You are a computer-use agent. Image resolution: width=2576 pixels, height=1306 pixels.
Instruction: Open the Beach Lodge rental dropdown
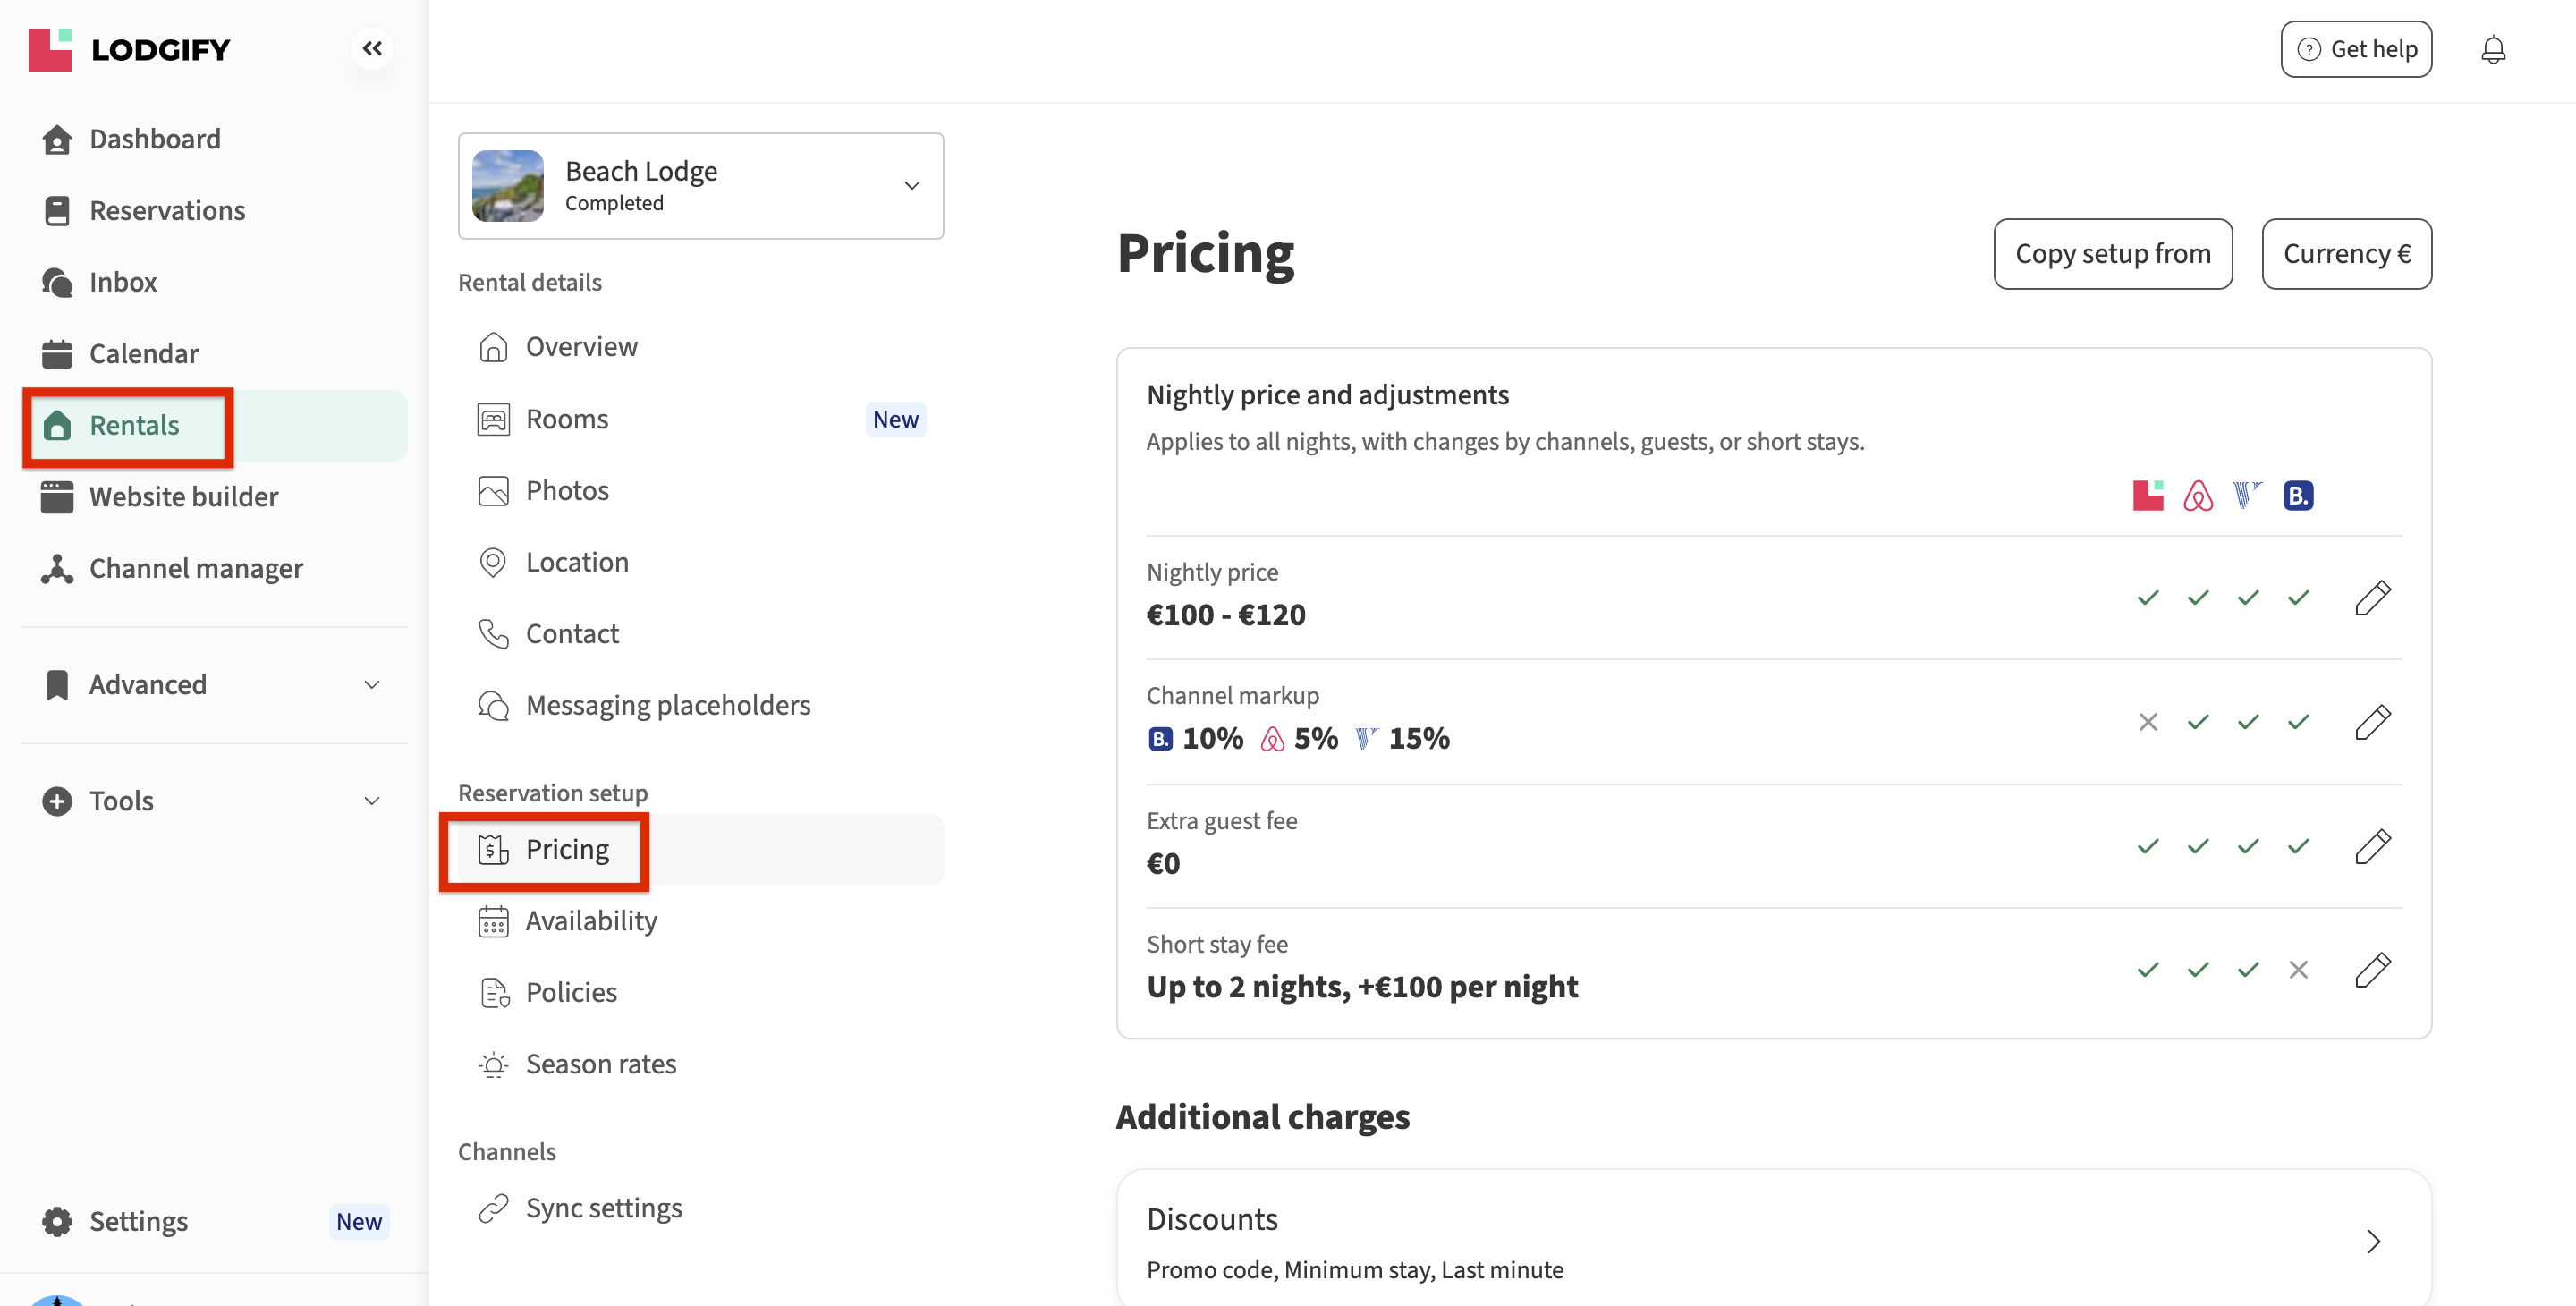pyautogui.click(x=700, y=186)
